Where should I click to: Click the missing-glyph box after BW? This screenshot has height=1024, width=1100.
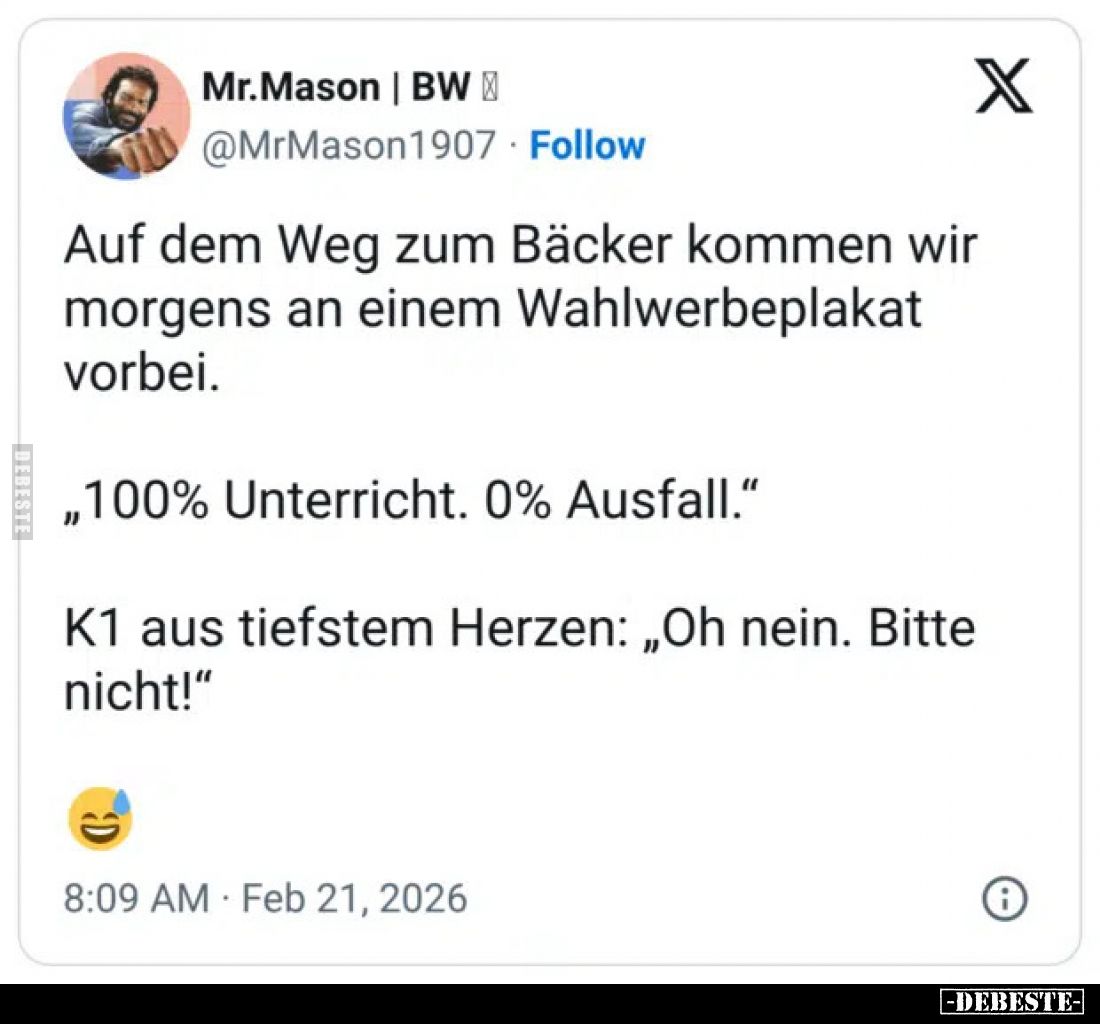490,88
